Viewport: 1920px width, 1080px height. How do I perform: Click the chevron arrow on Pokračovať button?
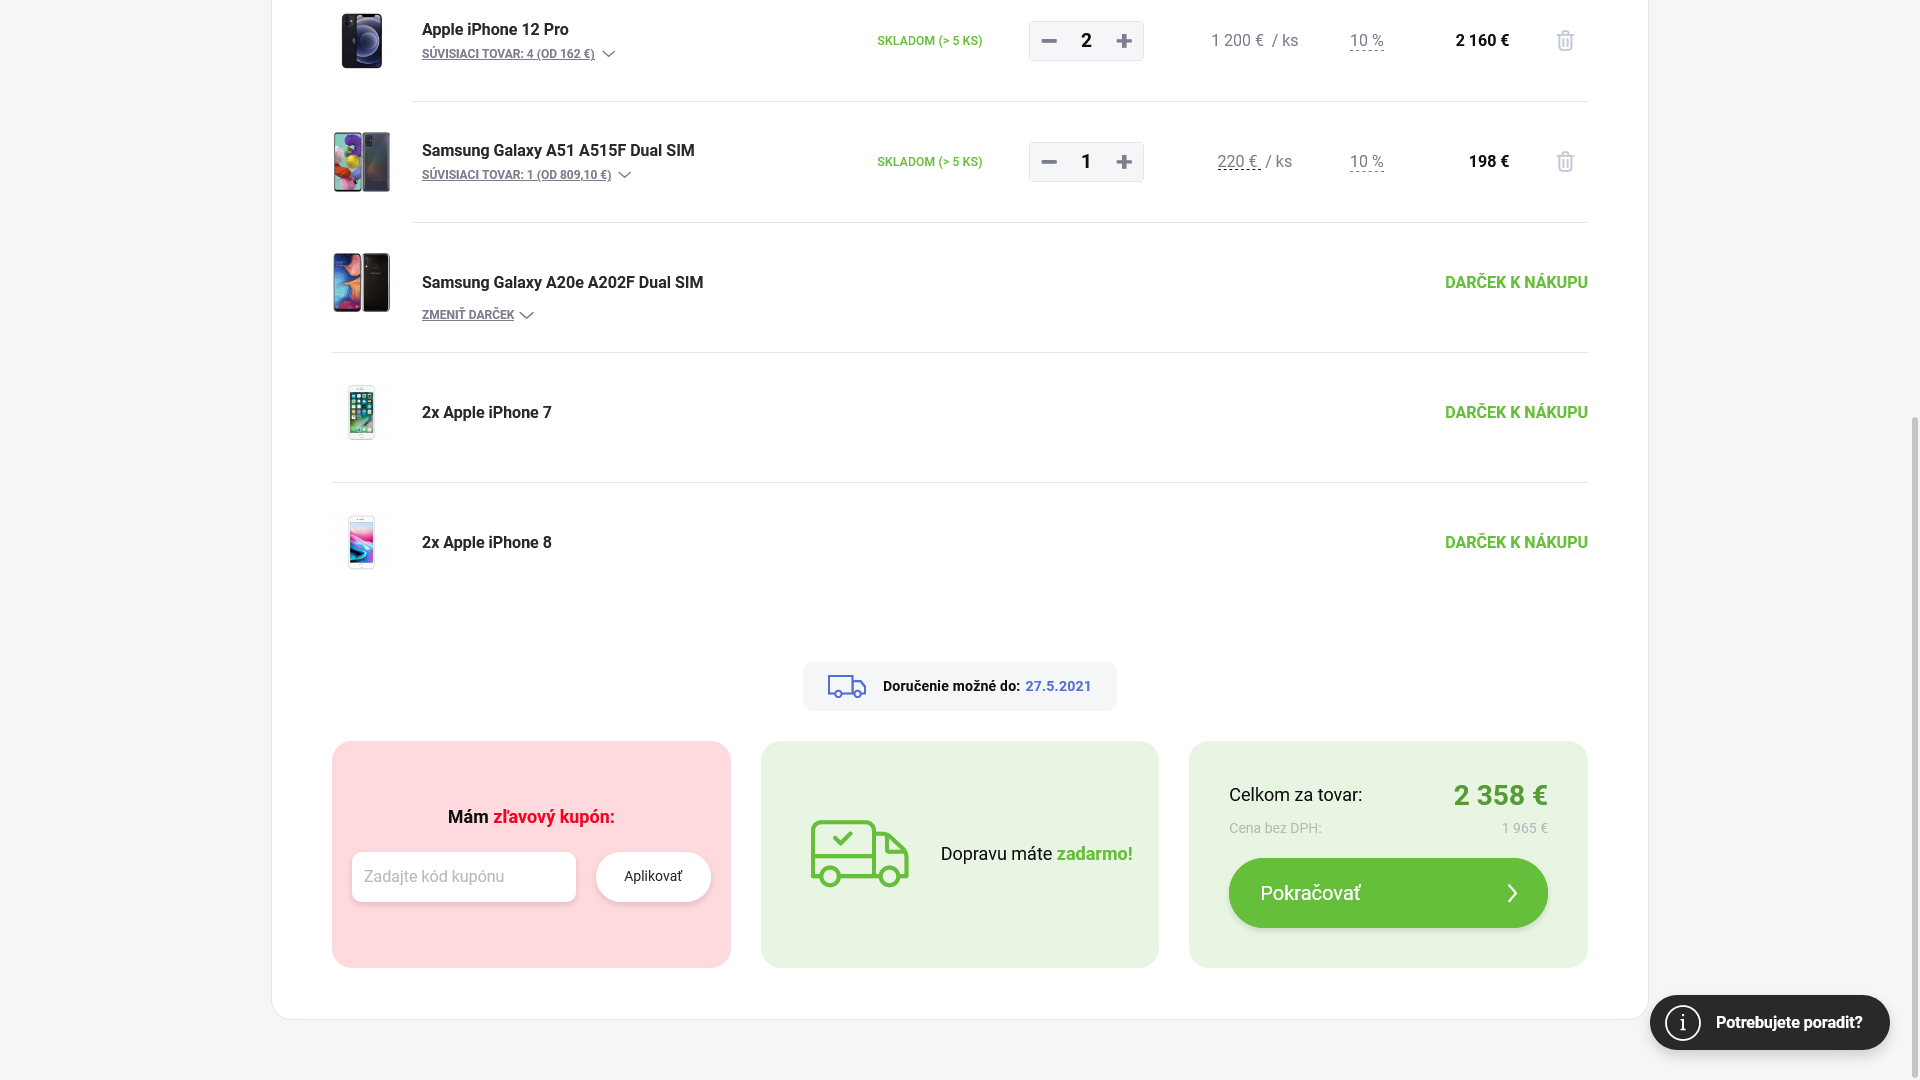coord(1512,893)
